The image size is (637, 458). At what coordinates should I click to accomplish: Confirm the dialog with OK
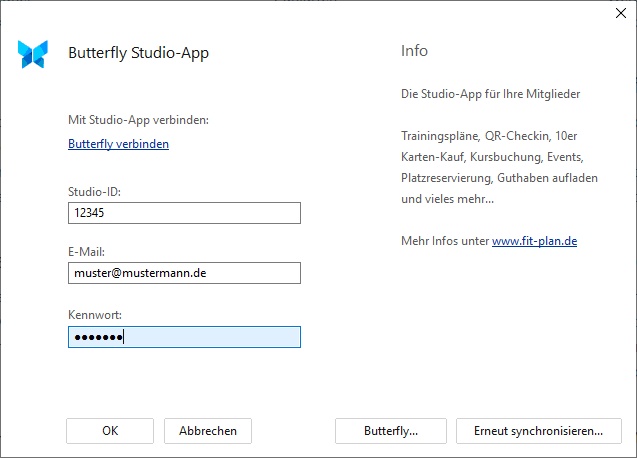click(110, 431)
